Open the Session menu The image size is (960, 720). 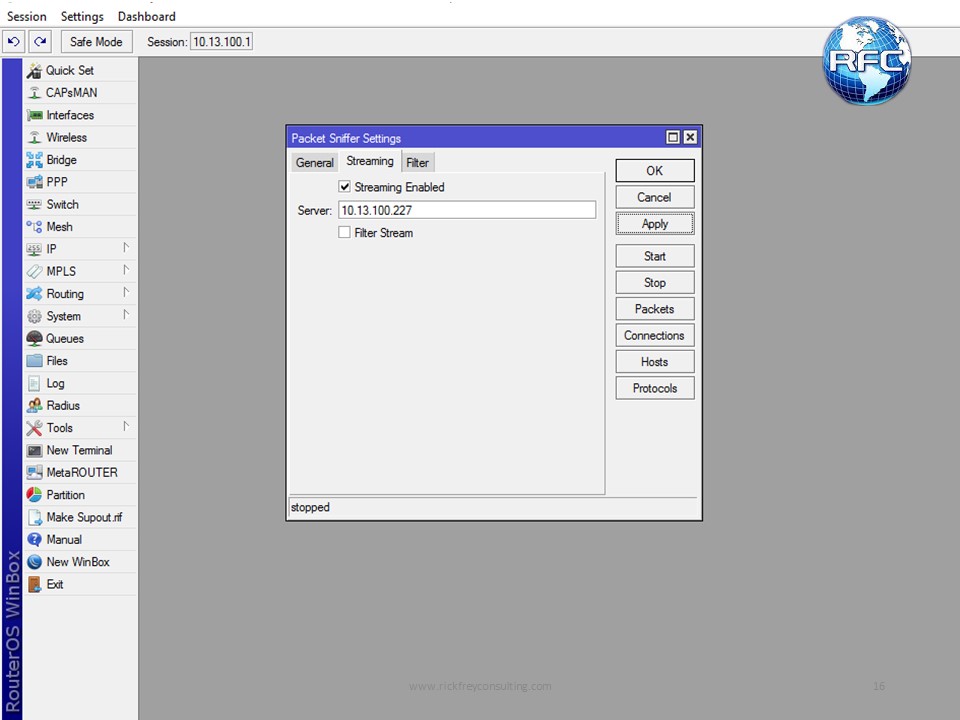tap(26, 17)
